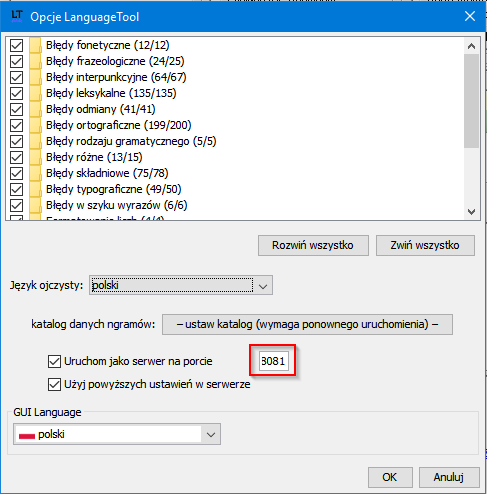This screenshot has width=487, height=494.
Task: Click the LanguageTool LT title bar icon
Action: point(17,16)
